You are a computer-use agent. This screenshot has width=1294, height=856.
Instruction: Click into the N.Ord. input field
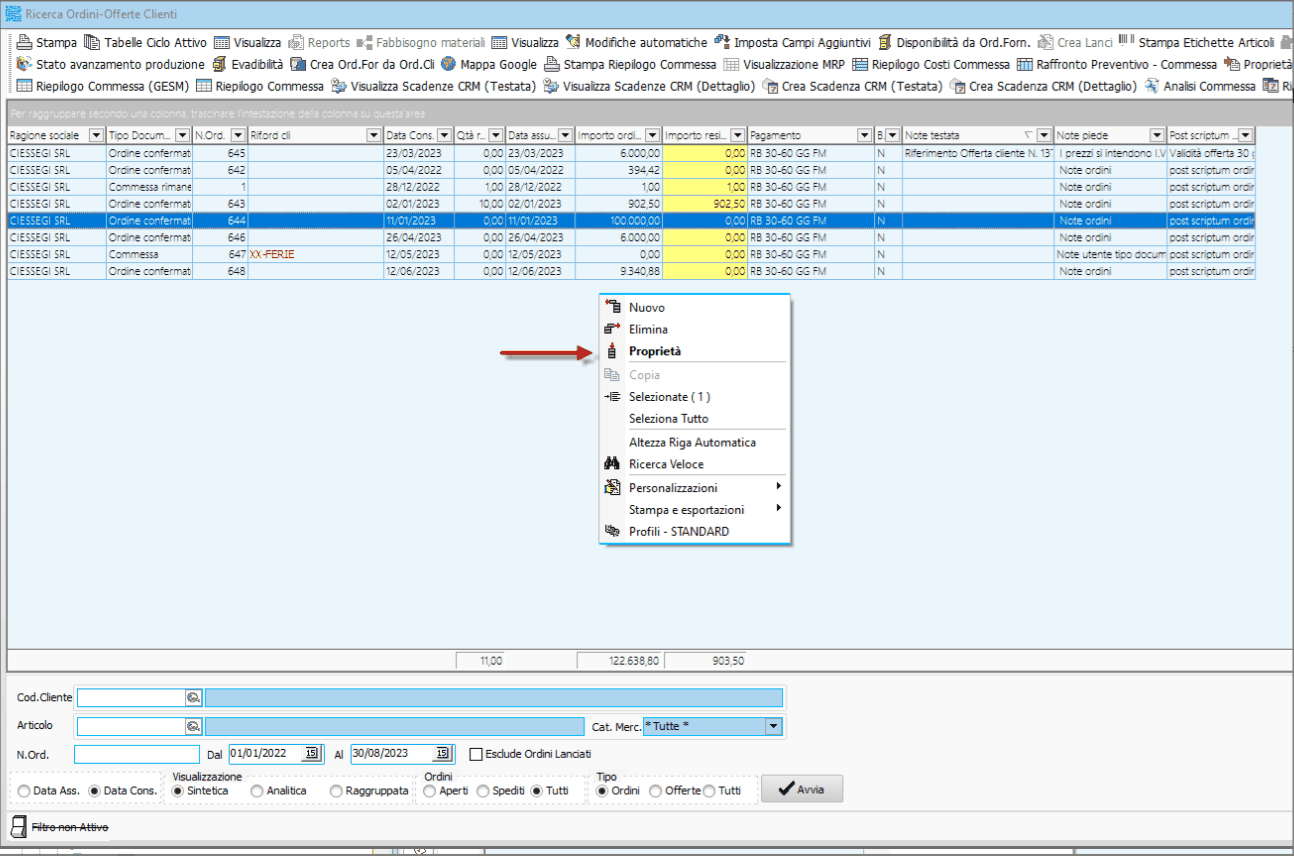pos(137,754)
